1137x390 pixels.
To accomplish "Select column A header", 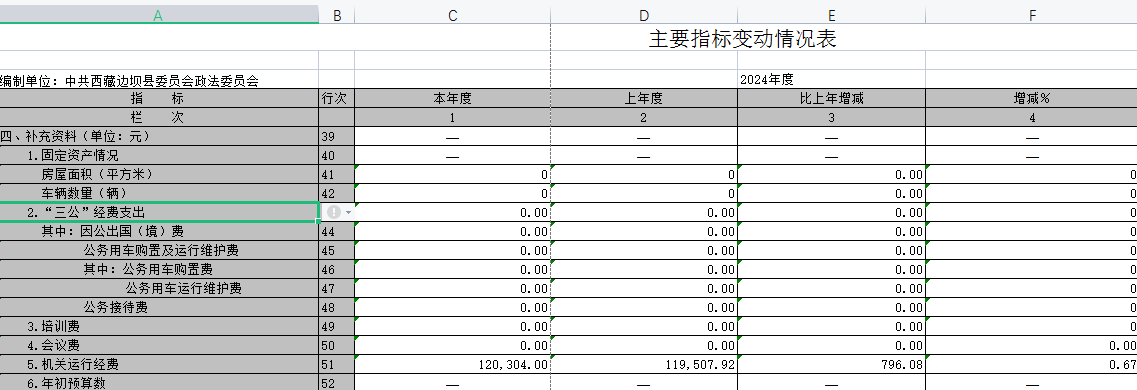I will (159, 15).
